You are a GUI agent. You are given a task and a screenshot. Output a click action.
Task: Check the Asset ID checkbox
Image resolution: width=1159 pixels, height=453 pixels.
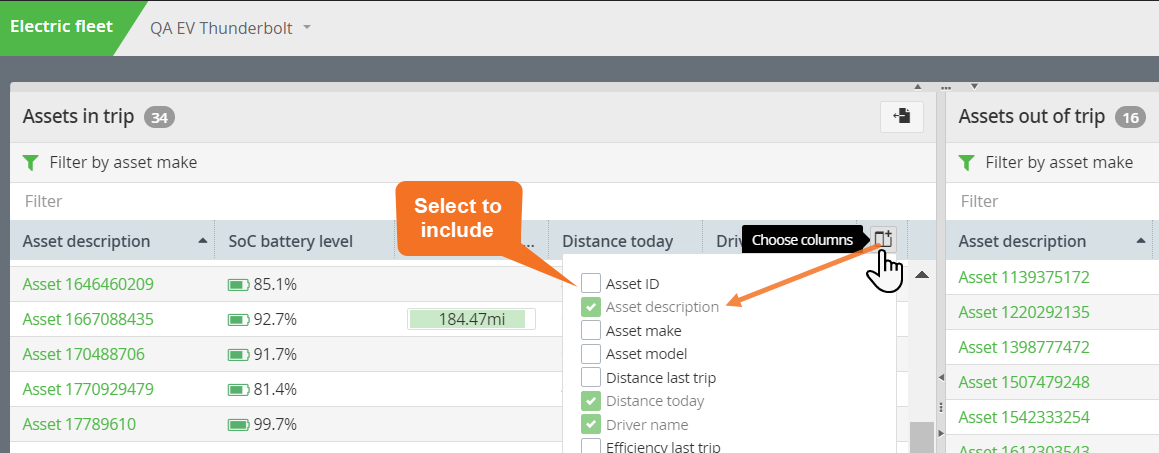pos(591,284)
